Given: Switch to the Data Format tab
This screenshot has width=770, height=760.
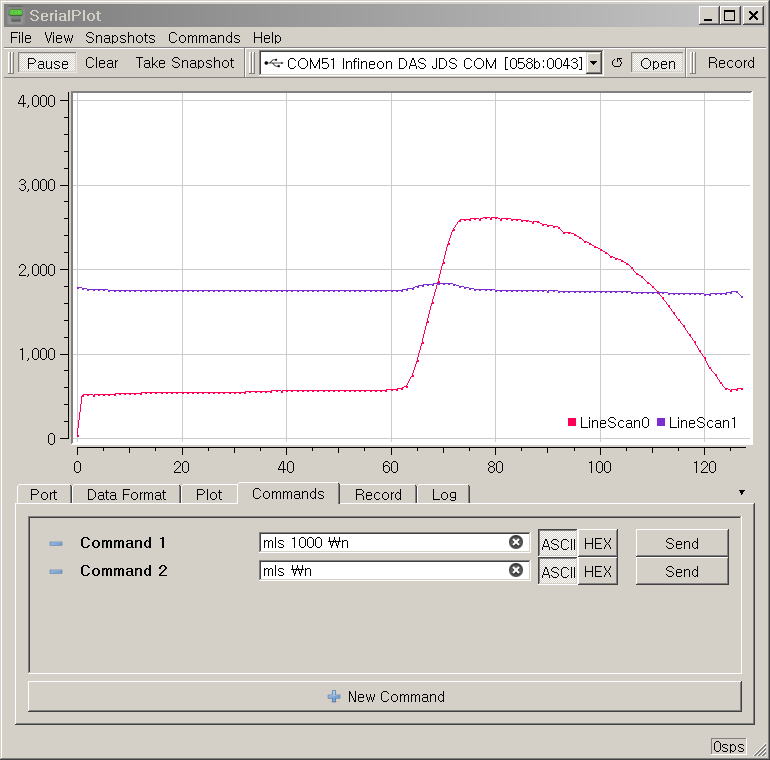Looking at the screenshot, I should pyautogui.click(x=126, y=494).
